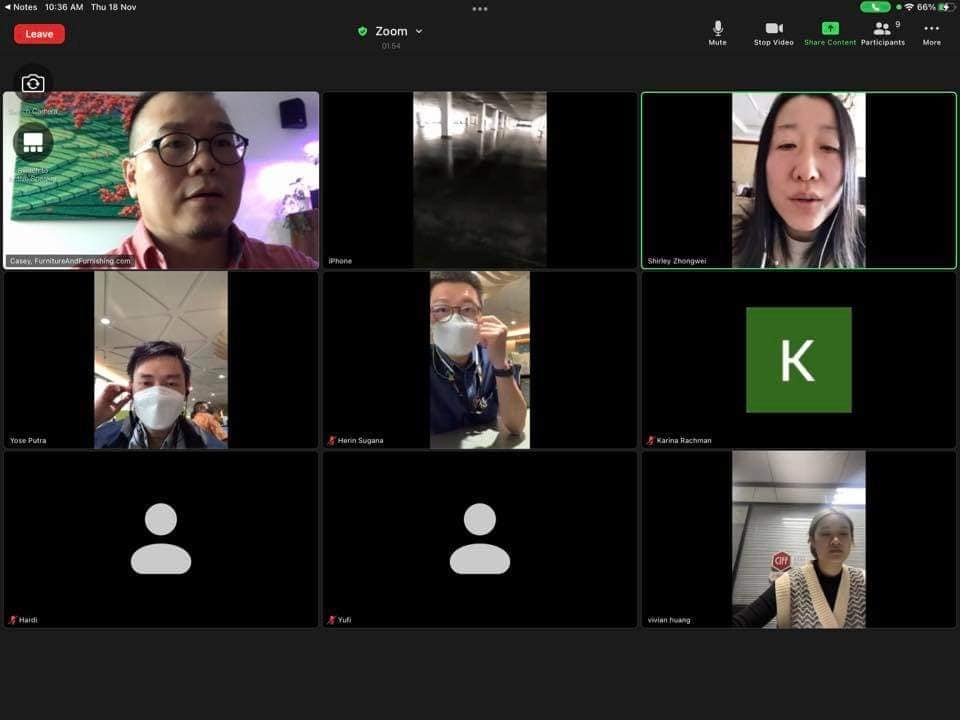Open the More options menu
Screen dimensions: 960x720
[931, 33]
